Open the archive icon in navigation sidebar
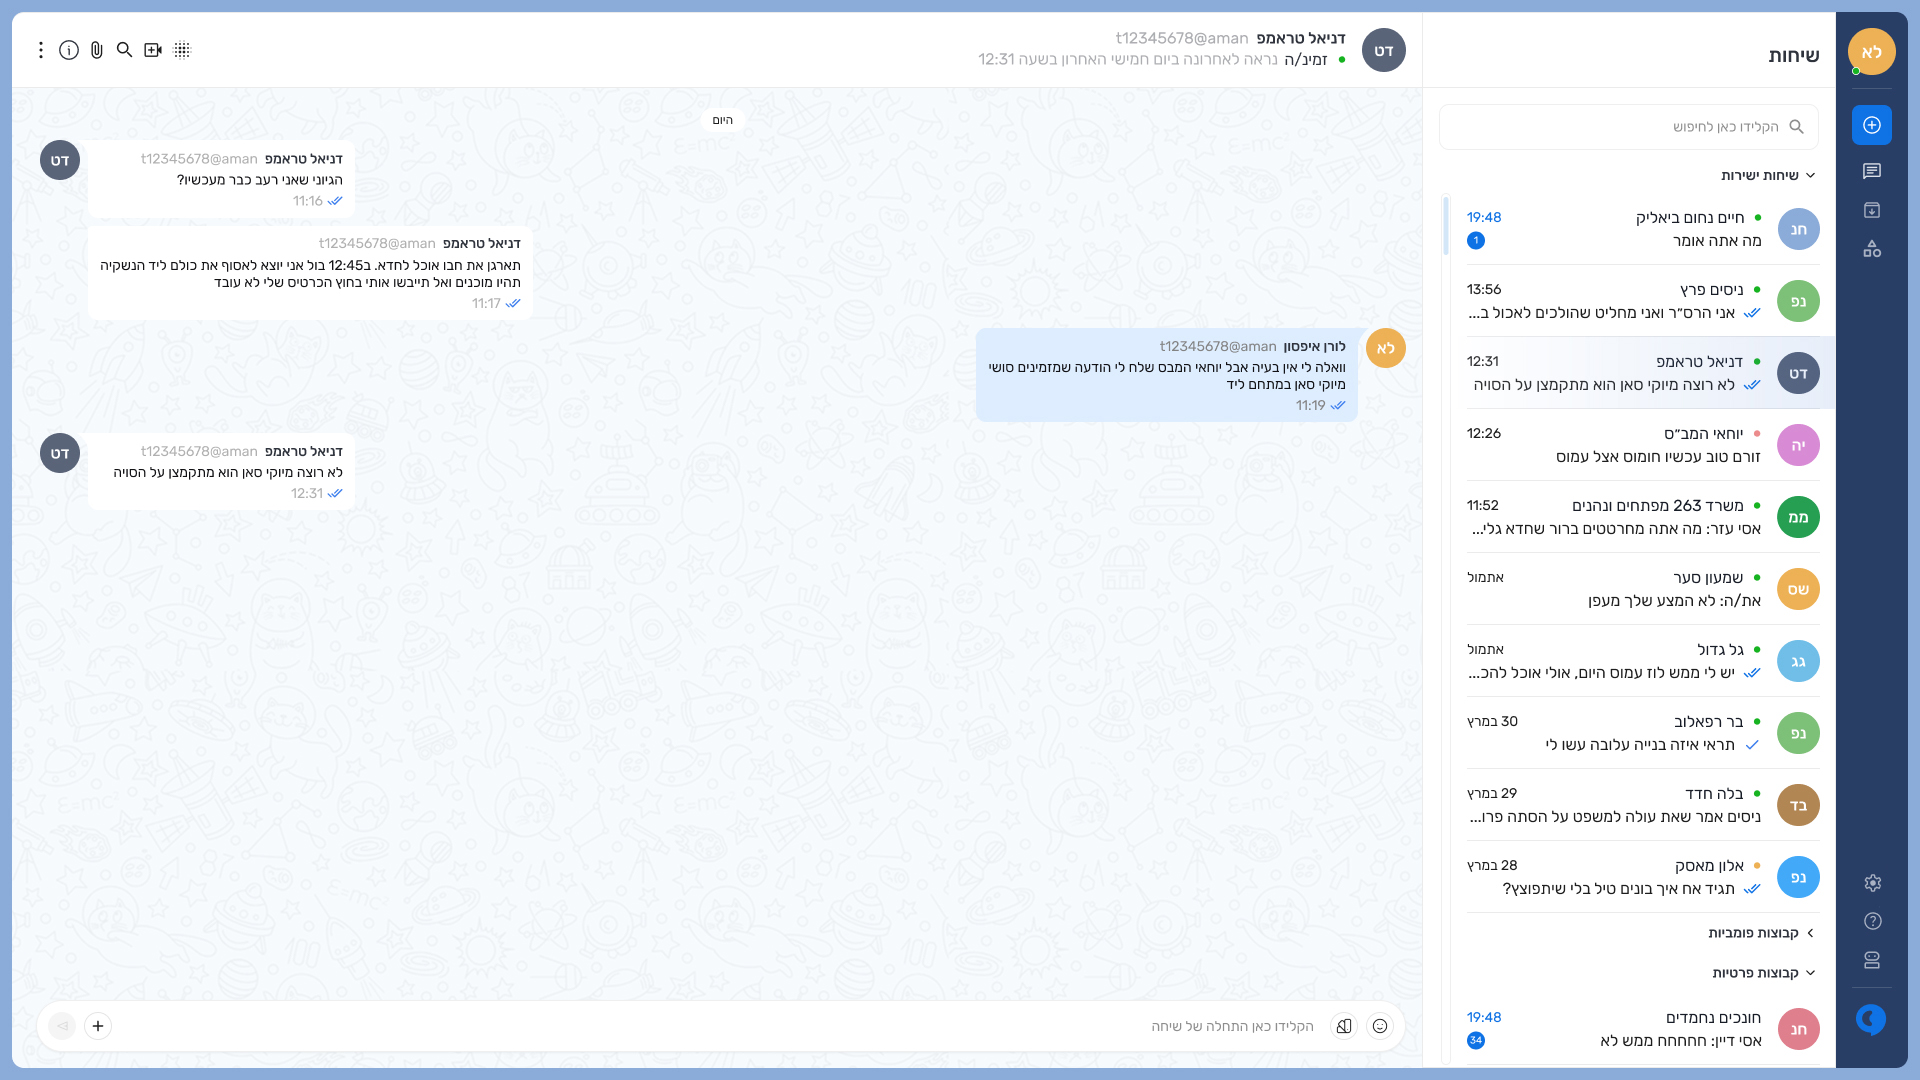This screenshot has width=1920, height=1080. coord(1872,210)
